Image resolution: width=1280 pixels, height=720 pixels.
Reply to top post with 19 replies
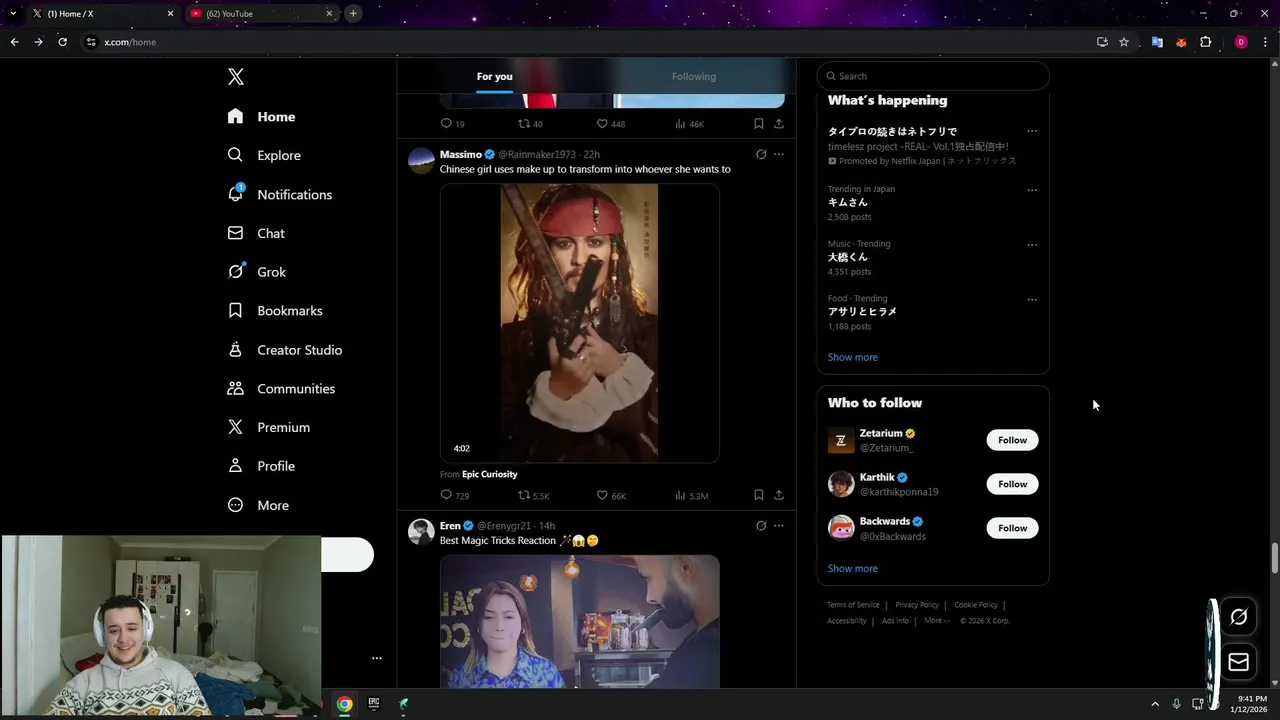click(452, 124)
